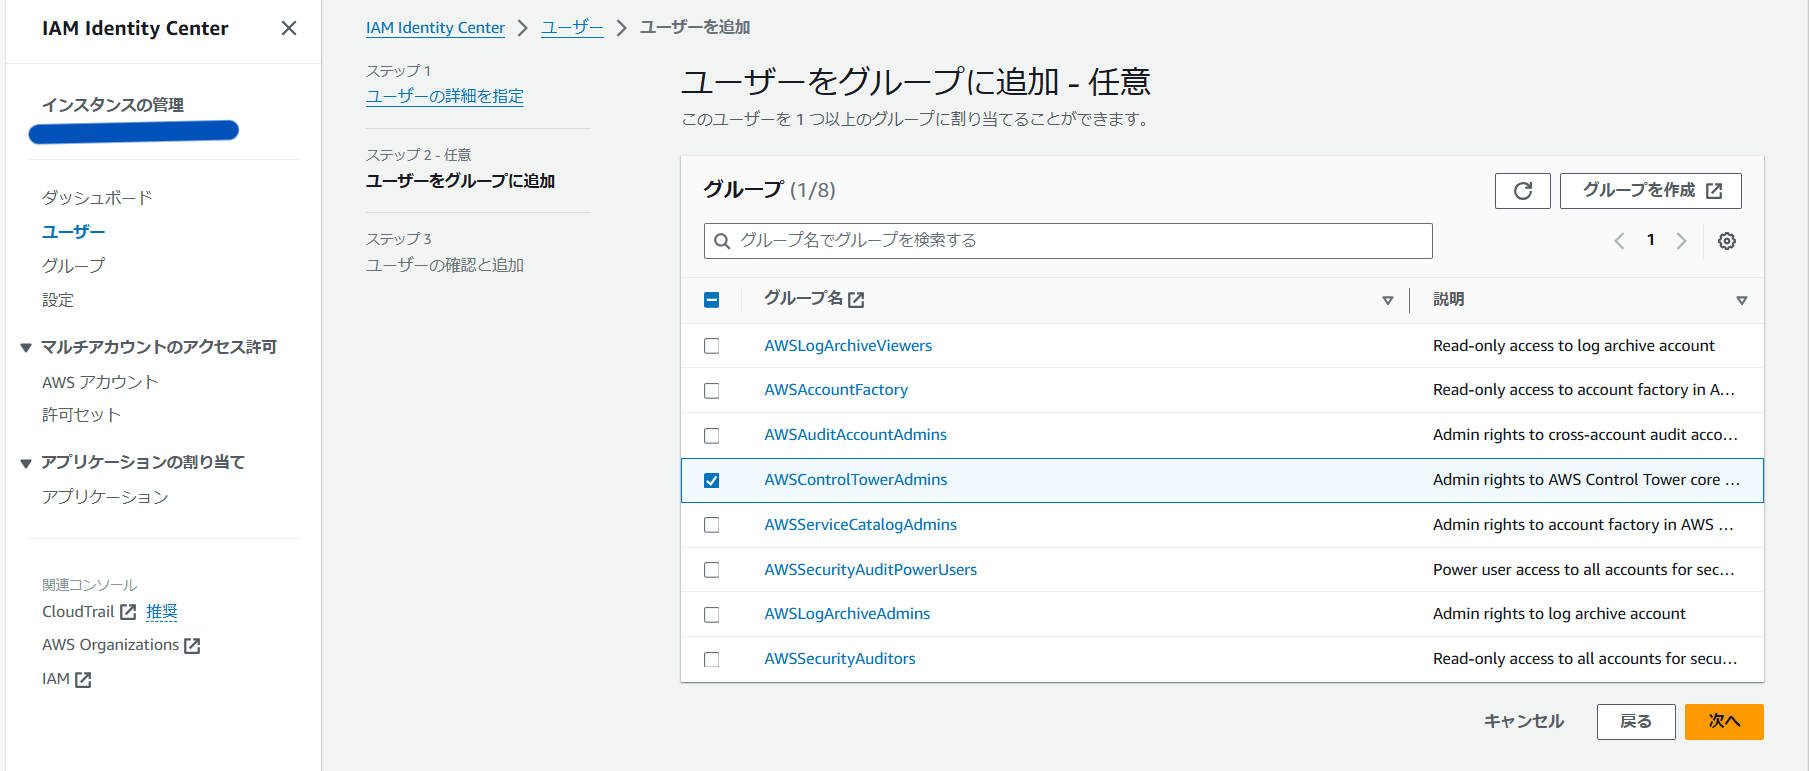Screen dimensions: 1810x771
Task: Go back to ユーザーの詳細を指定 step
Action: (445, 96)
